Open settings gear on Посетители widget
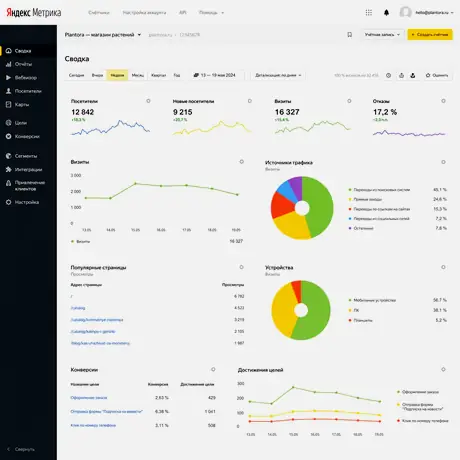 click(x=148, y=101)
